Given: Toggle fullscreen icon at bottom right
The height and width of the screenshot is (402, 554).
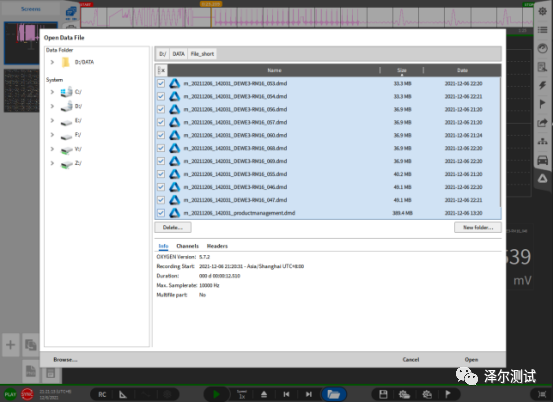Looking at the screenshot, I should [x=542, y=394].
